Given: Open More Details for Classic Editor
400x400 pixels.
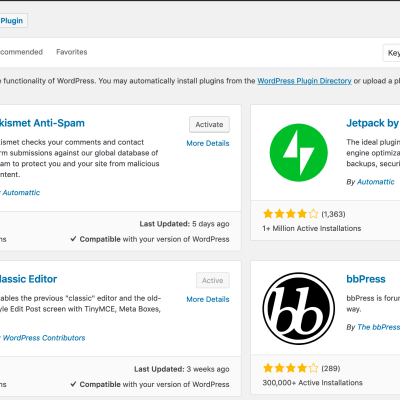Looking at the screenshot, I should pos(208,299).
